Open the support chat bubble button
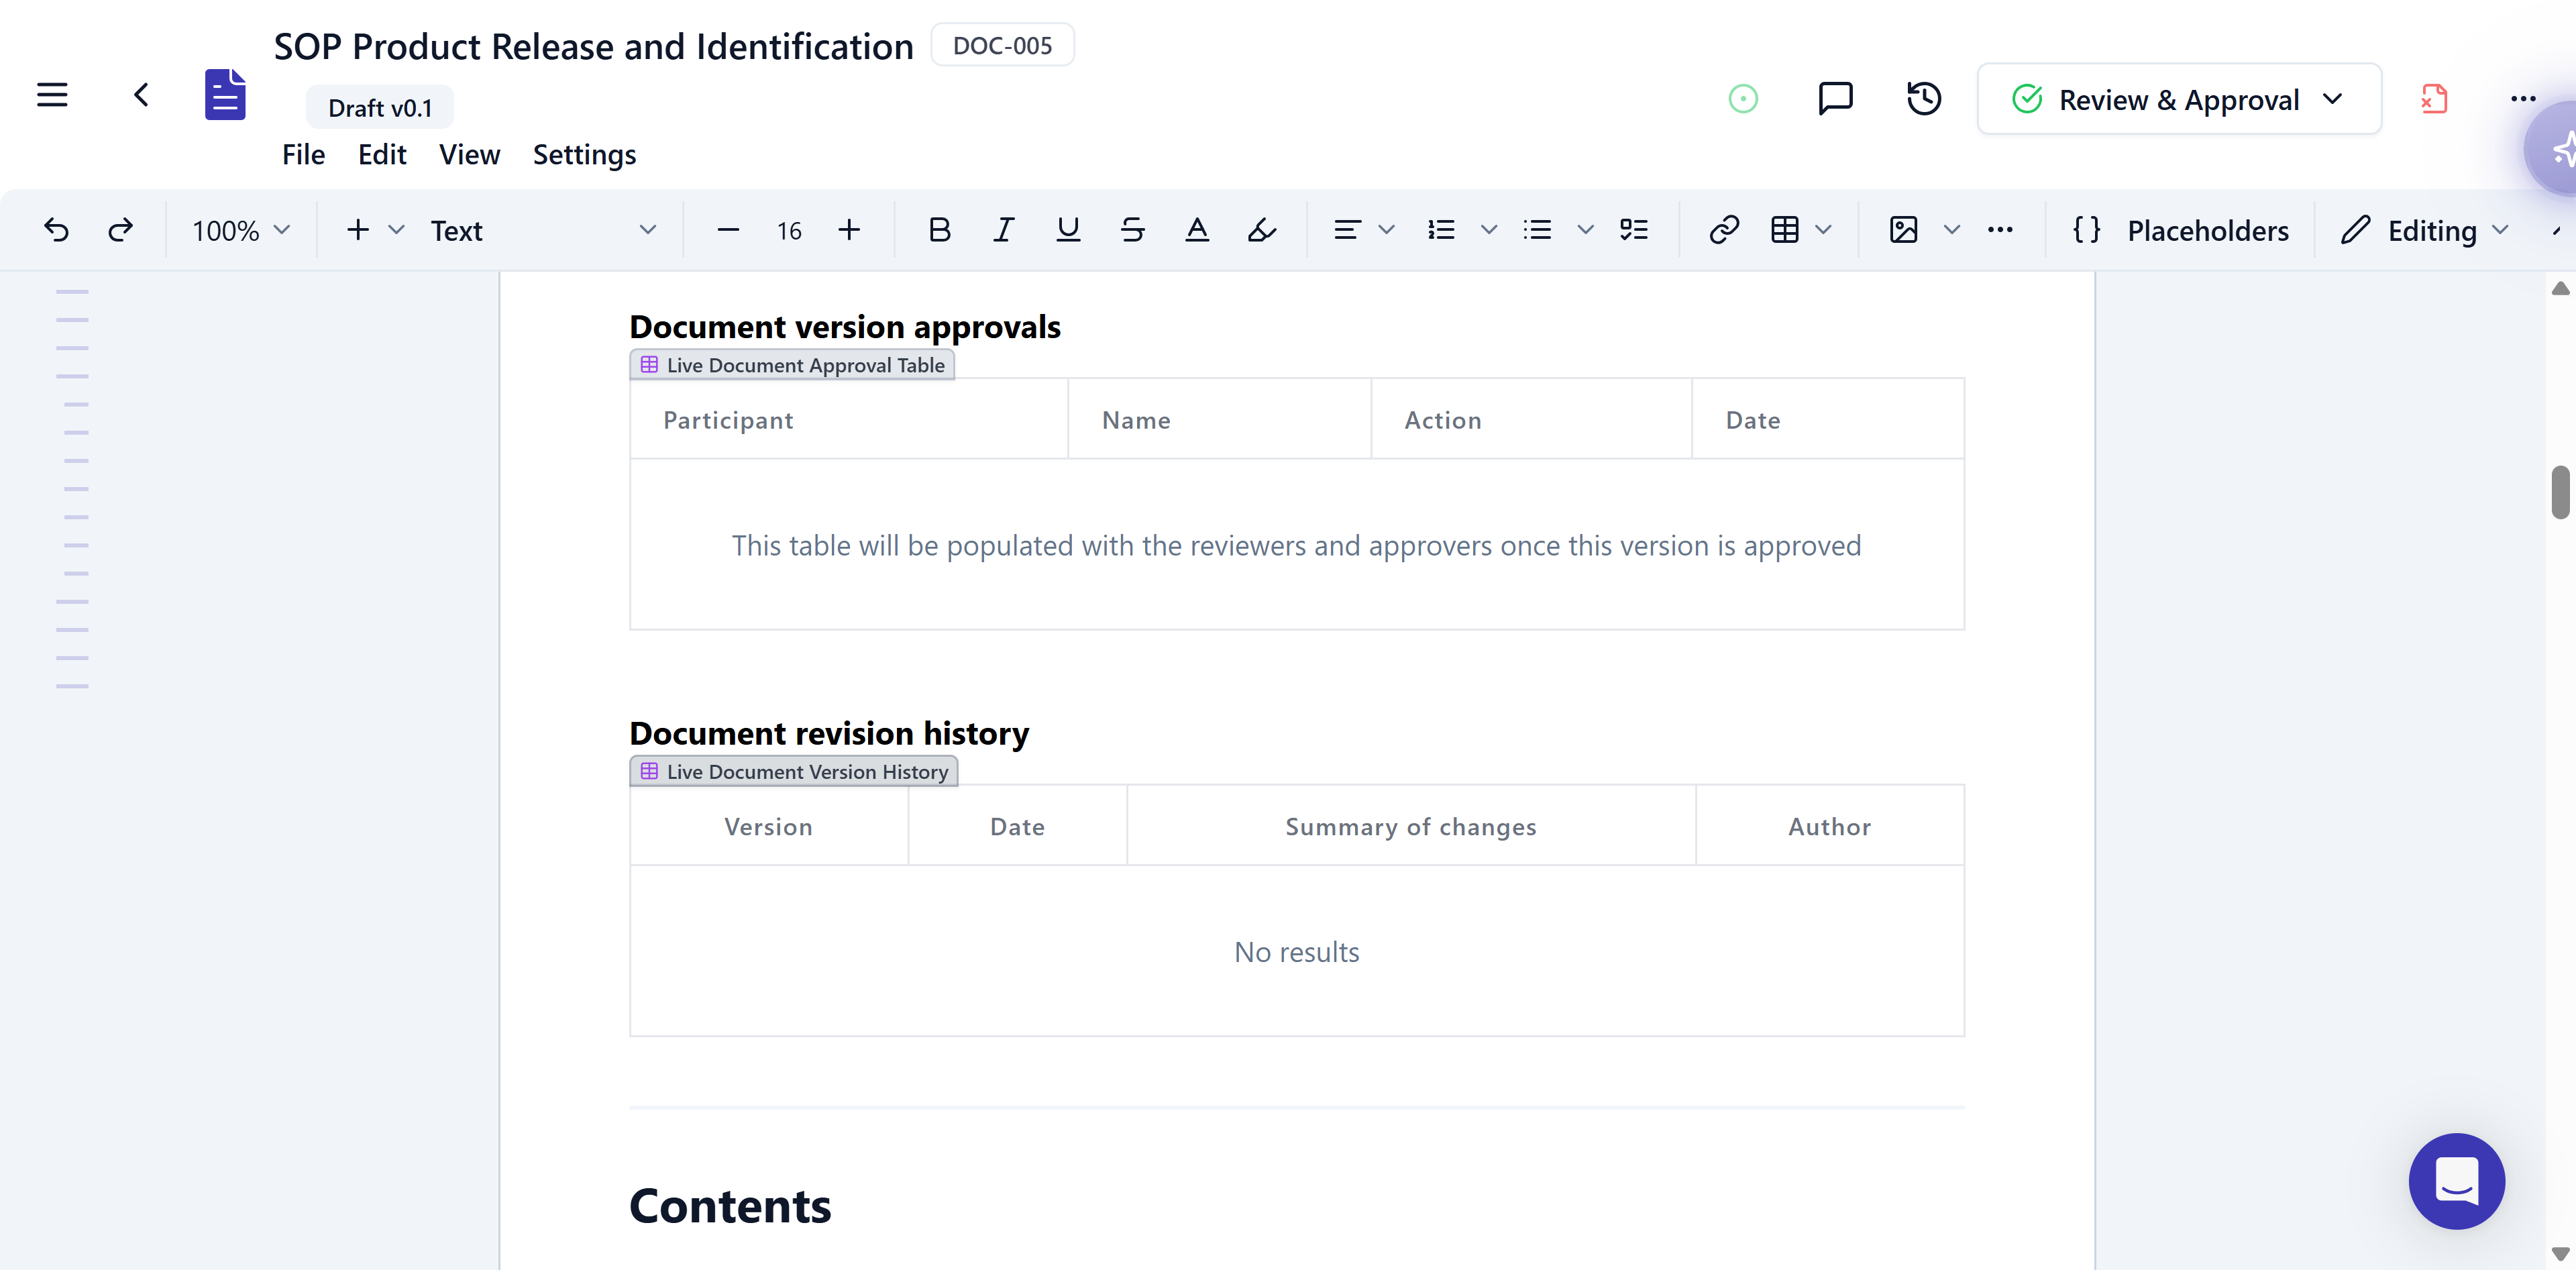 point(2456,1181)
